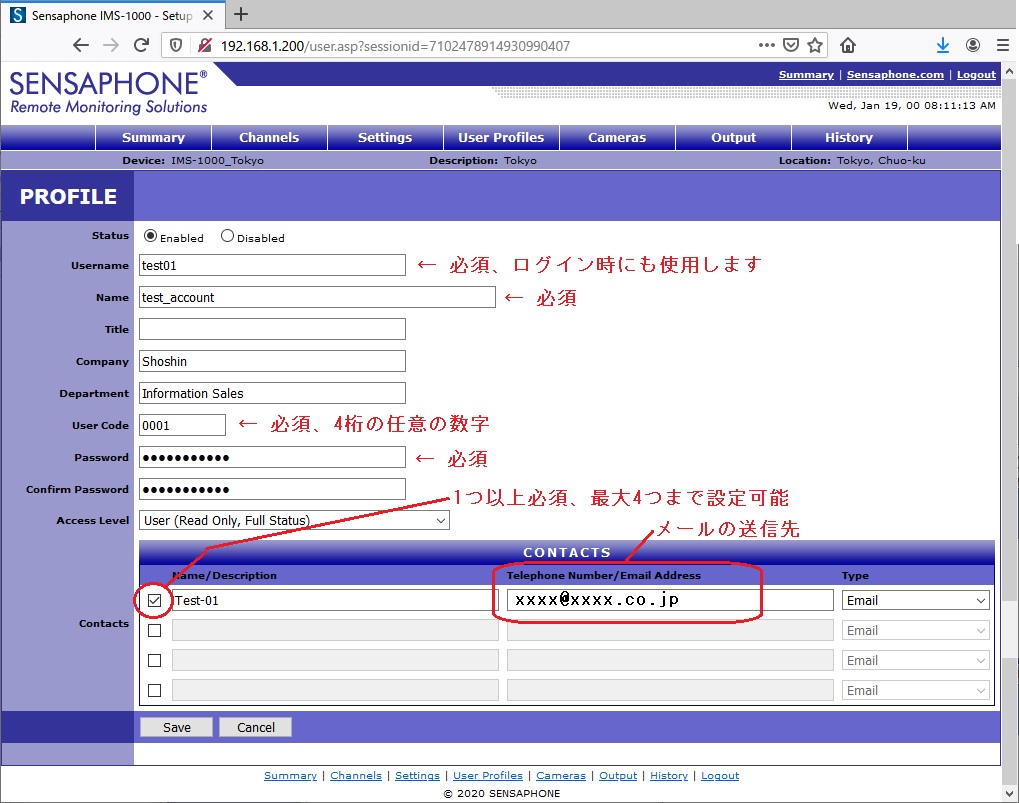
Task: Bookmark this page with the star icon
Action: click(815, 45)
